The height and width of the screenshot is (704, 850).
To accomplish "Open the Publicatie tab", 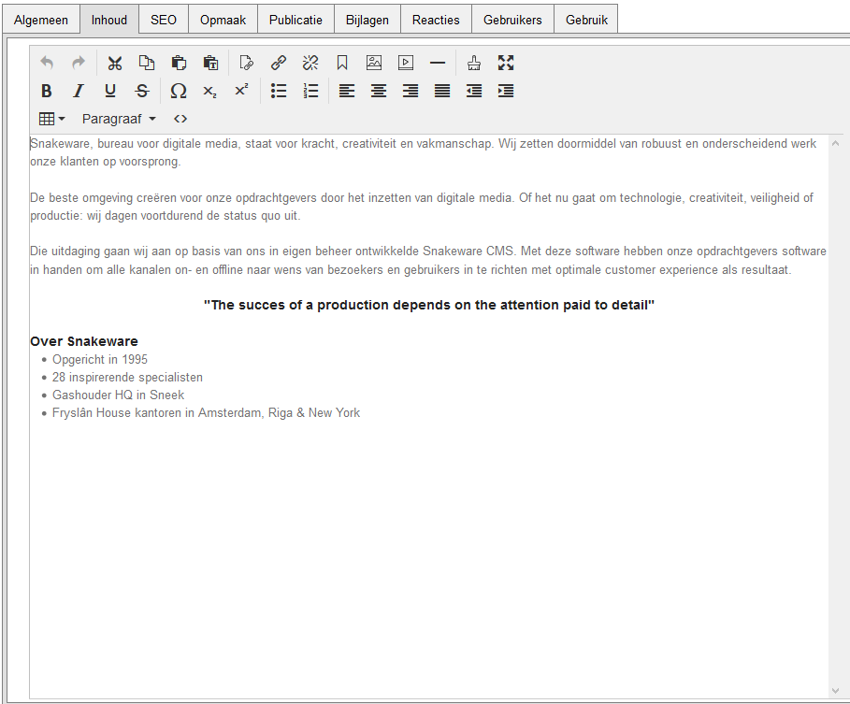I will 295,20.
